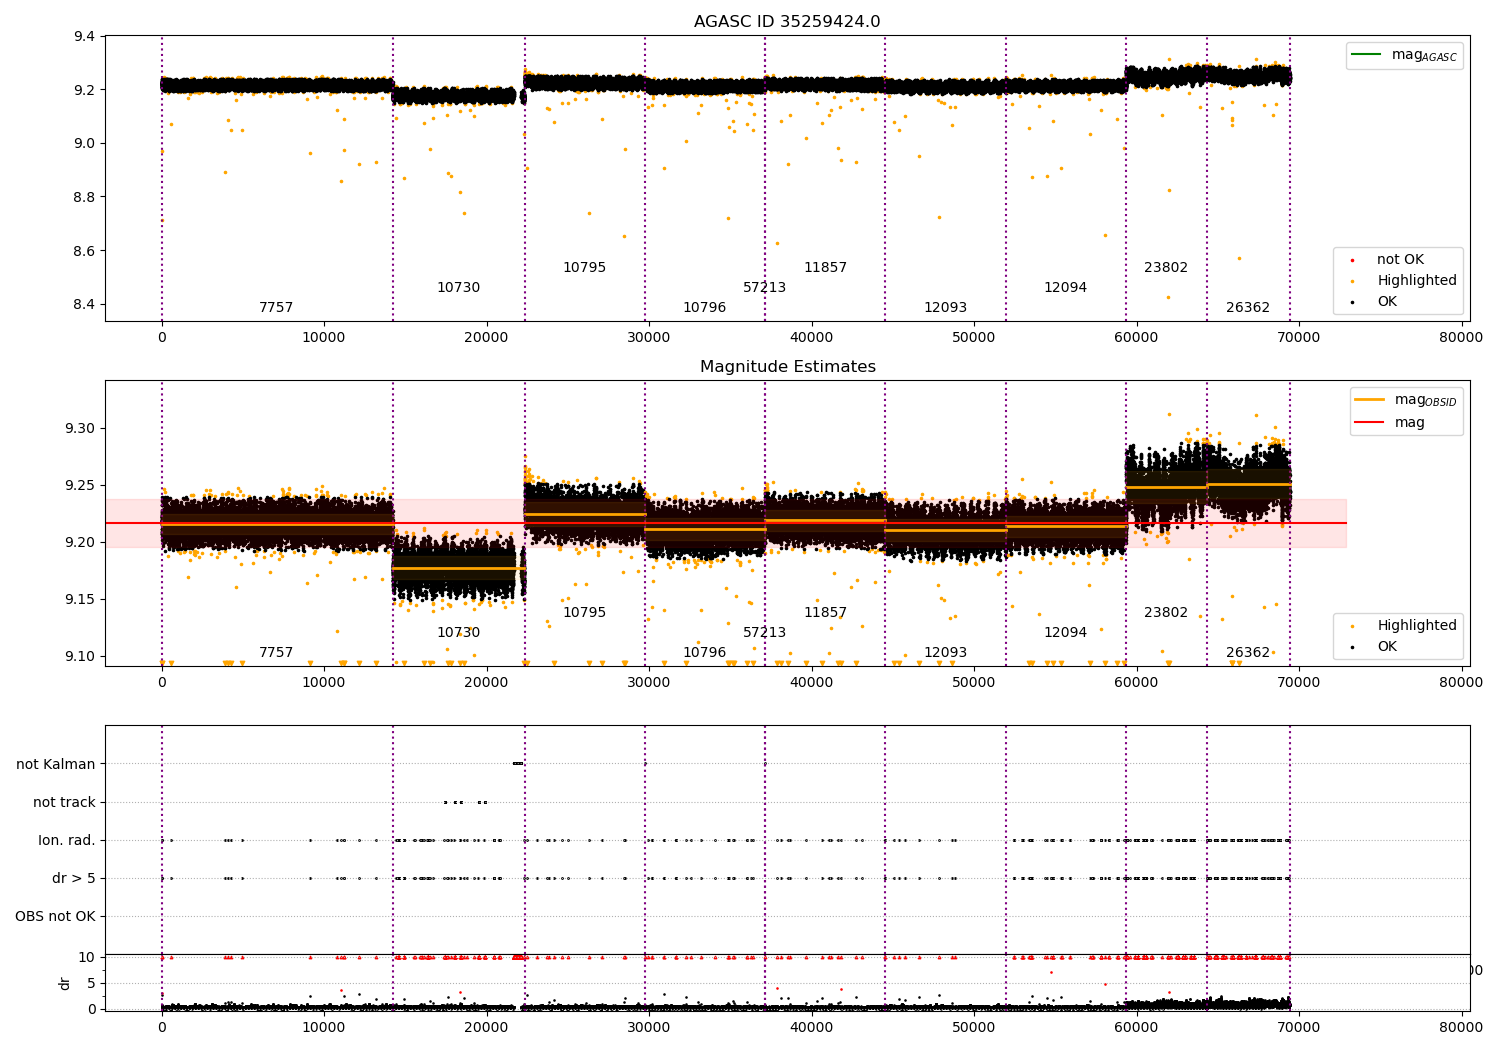Select obsid 57213 in Magnitude Estimates plot
The width and height of the screenshot is (1500, 1050).
click(x=764, y=633)
